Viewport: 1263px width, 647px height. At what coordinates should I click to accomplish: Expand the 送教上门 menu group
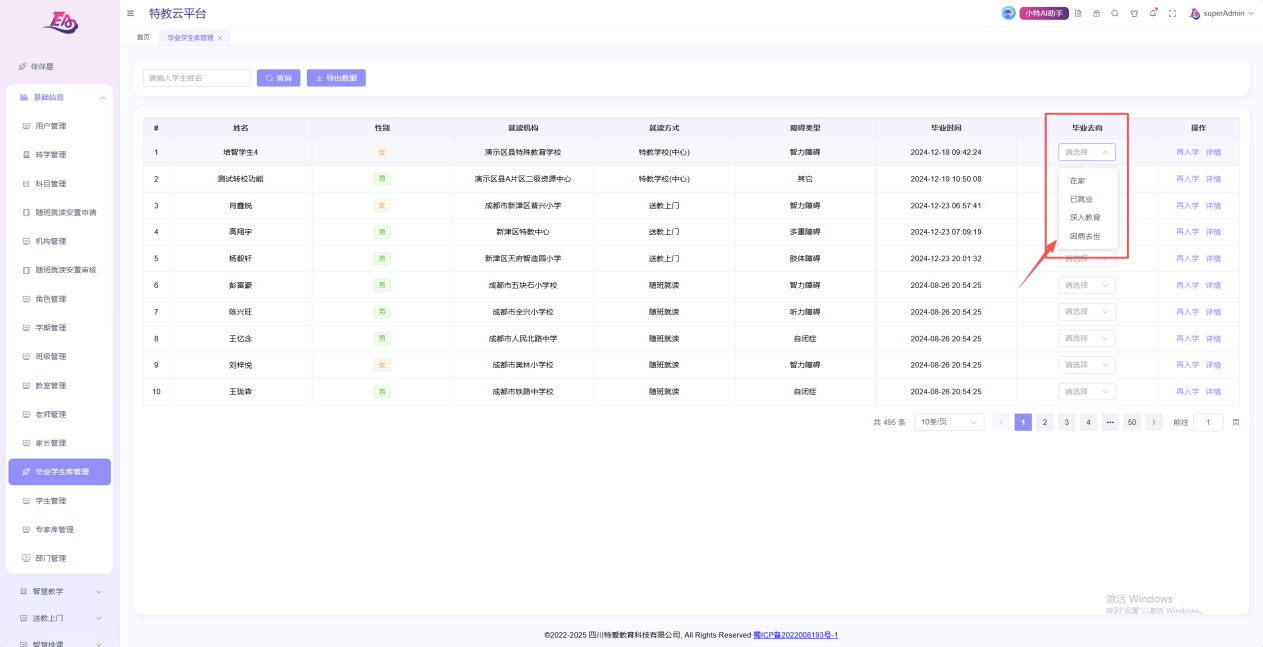[60, 618]
